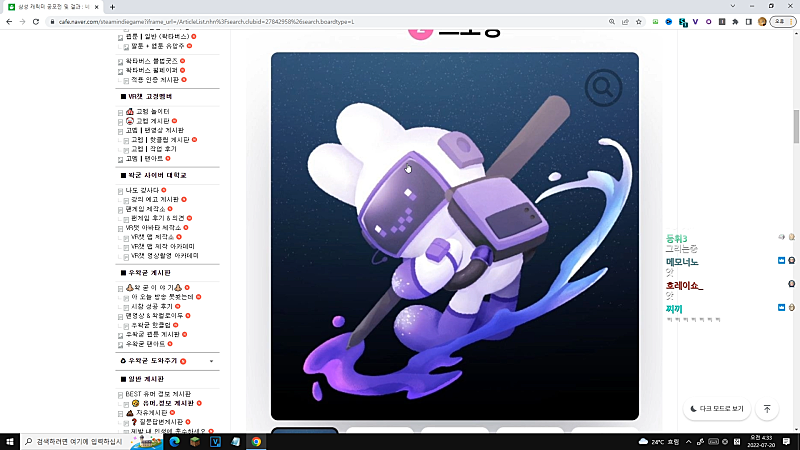Select the Naver cafe browser tab
Screen dimensions: 800x450
(x=53, y=7)
